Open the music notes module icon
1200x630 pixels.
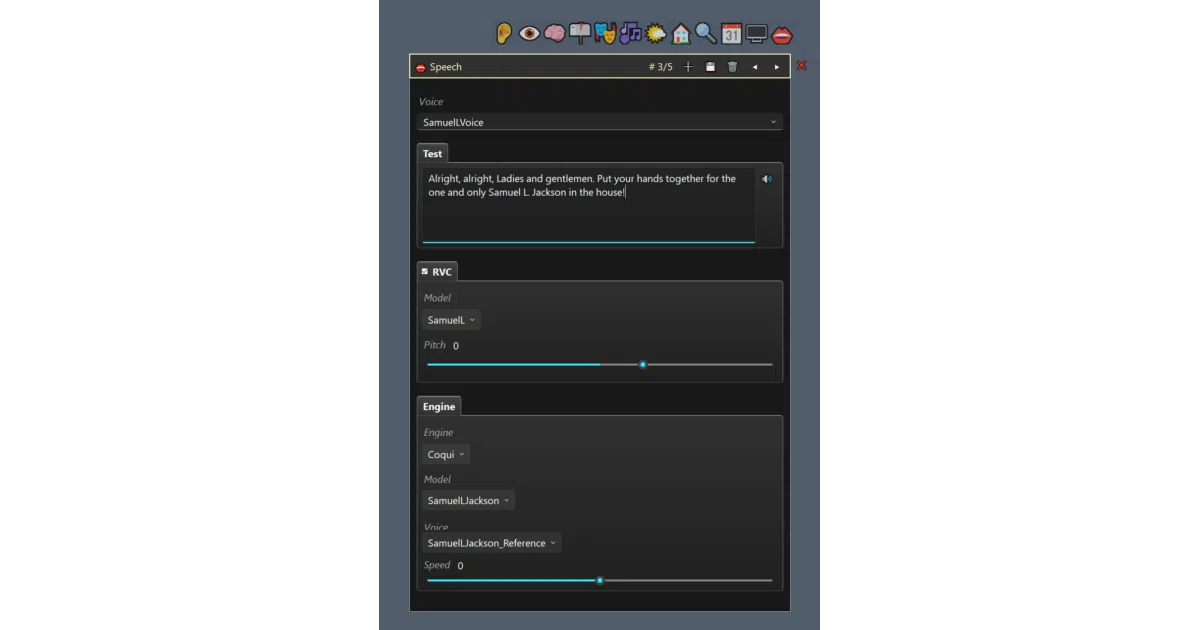pos(630,33)
